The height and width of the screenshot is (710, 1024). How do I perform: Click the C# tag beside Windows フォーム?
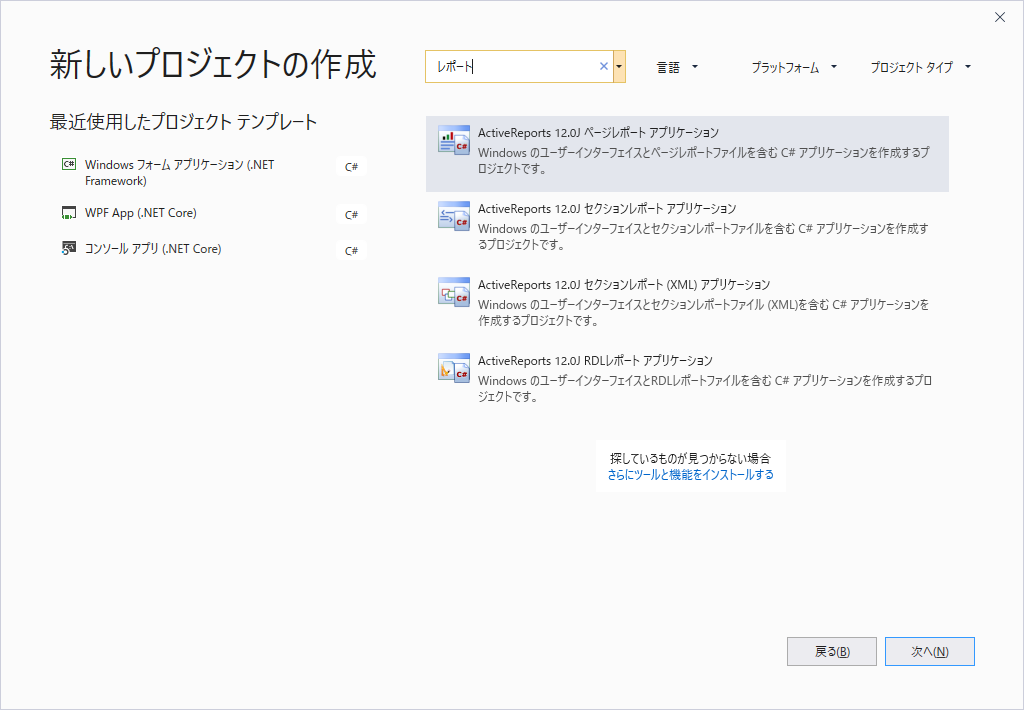pos(351,167)
